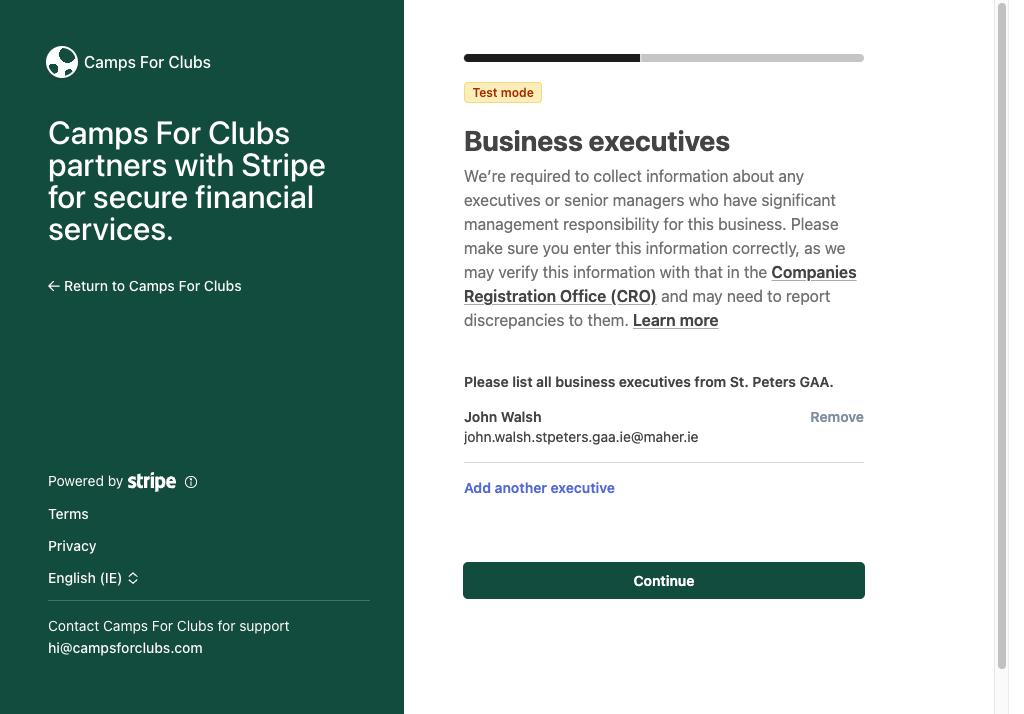Click the page vertical scrollbar

tap(1002, 336)
